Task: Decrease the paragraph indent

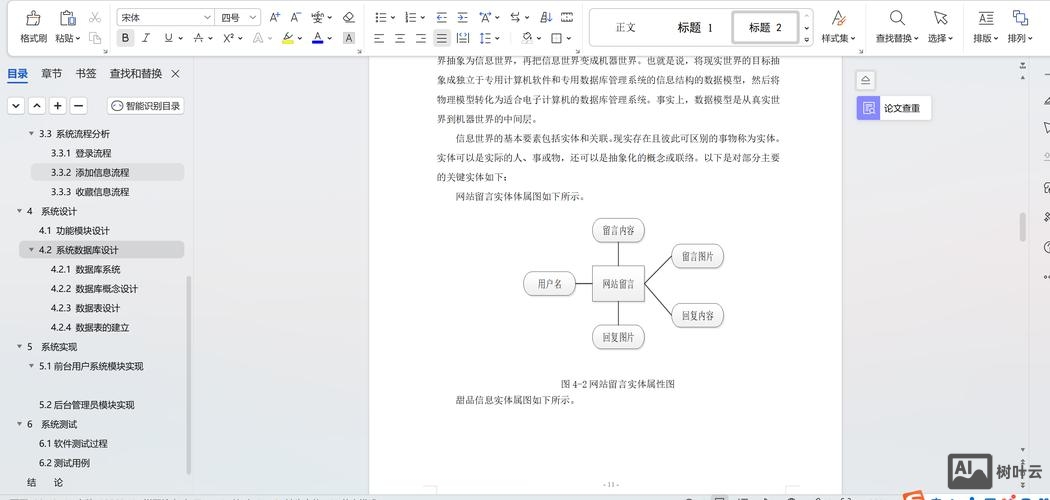Action: (x=441, y=17)
